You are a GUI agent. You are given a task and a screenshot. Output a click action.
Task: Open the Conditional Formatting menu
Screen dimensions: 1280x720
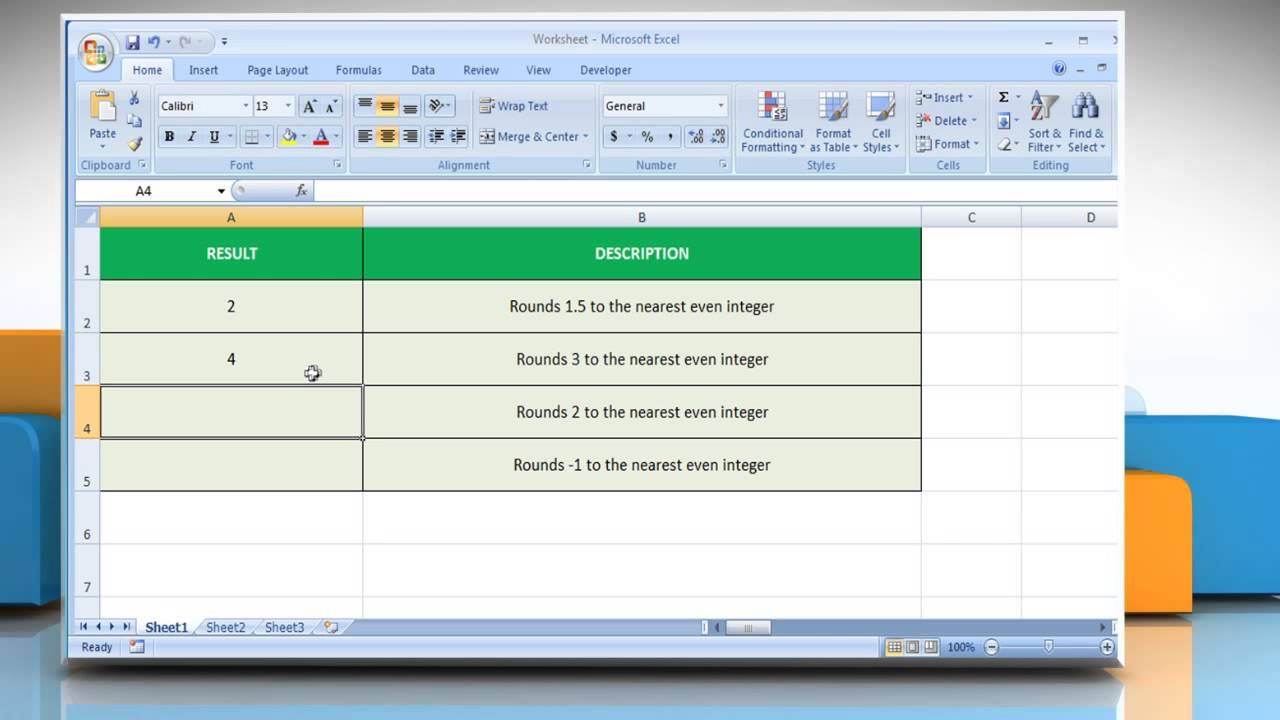tap(772, 122)
